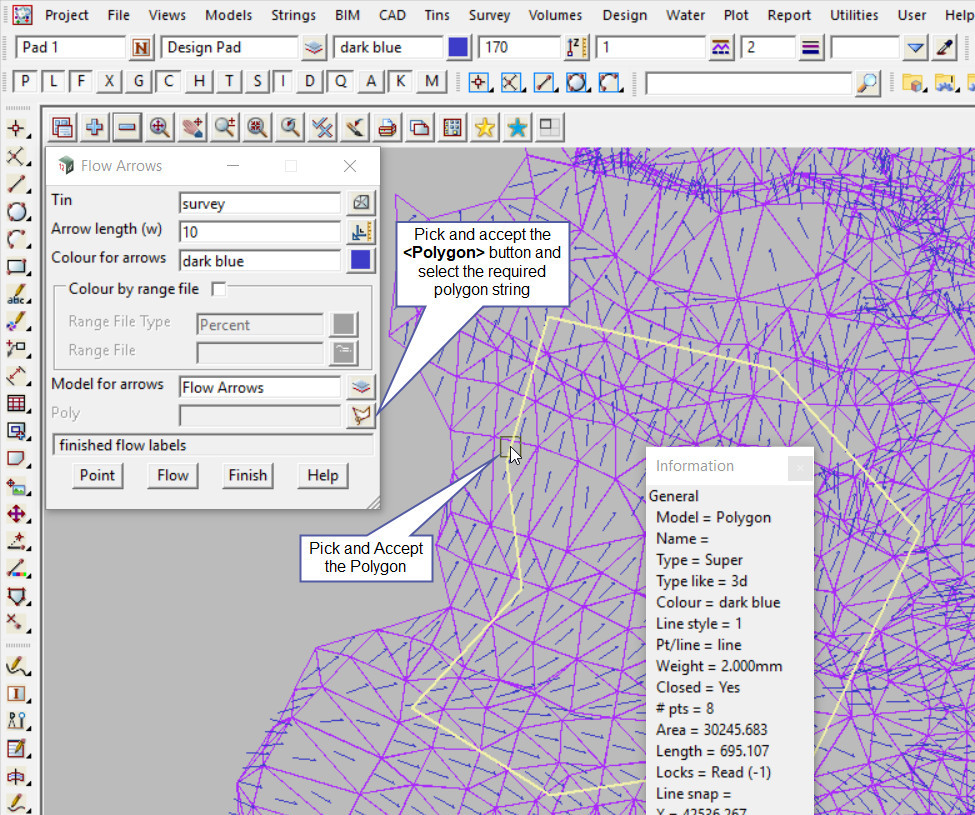
Task: Open the blue dropdown arrow in top toolbar
Action: point(915,47)
